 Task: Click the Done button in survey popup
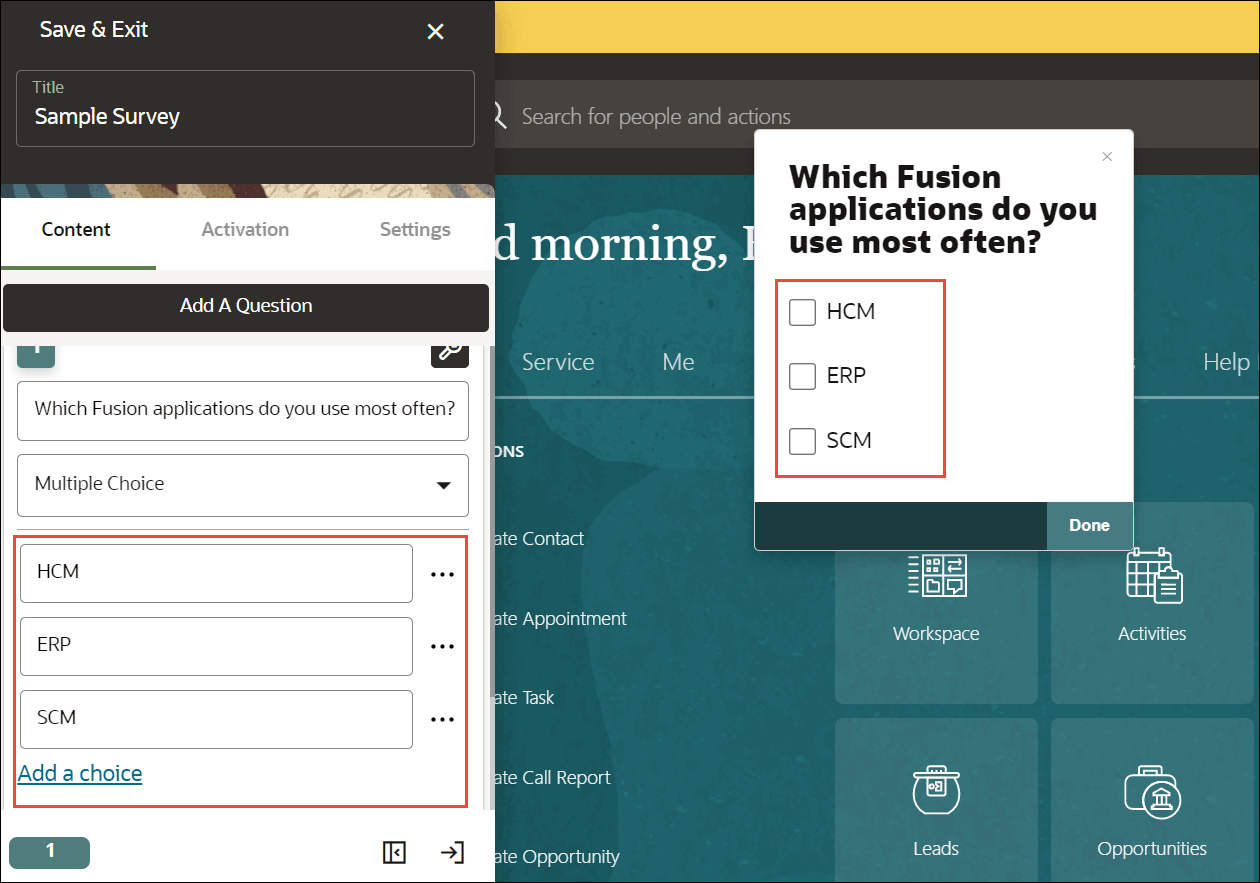point(1089,526)
